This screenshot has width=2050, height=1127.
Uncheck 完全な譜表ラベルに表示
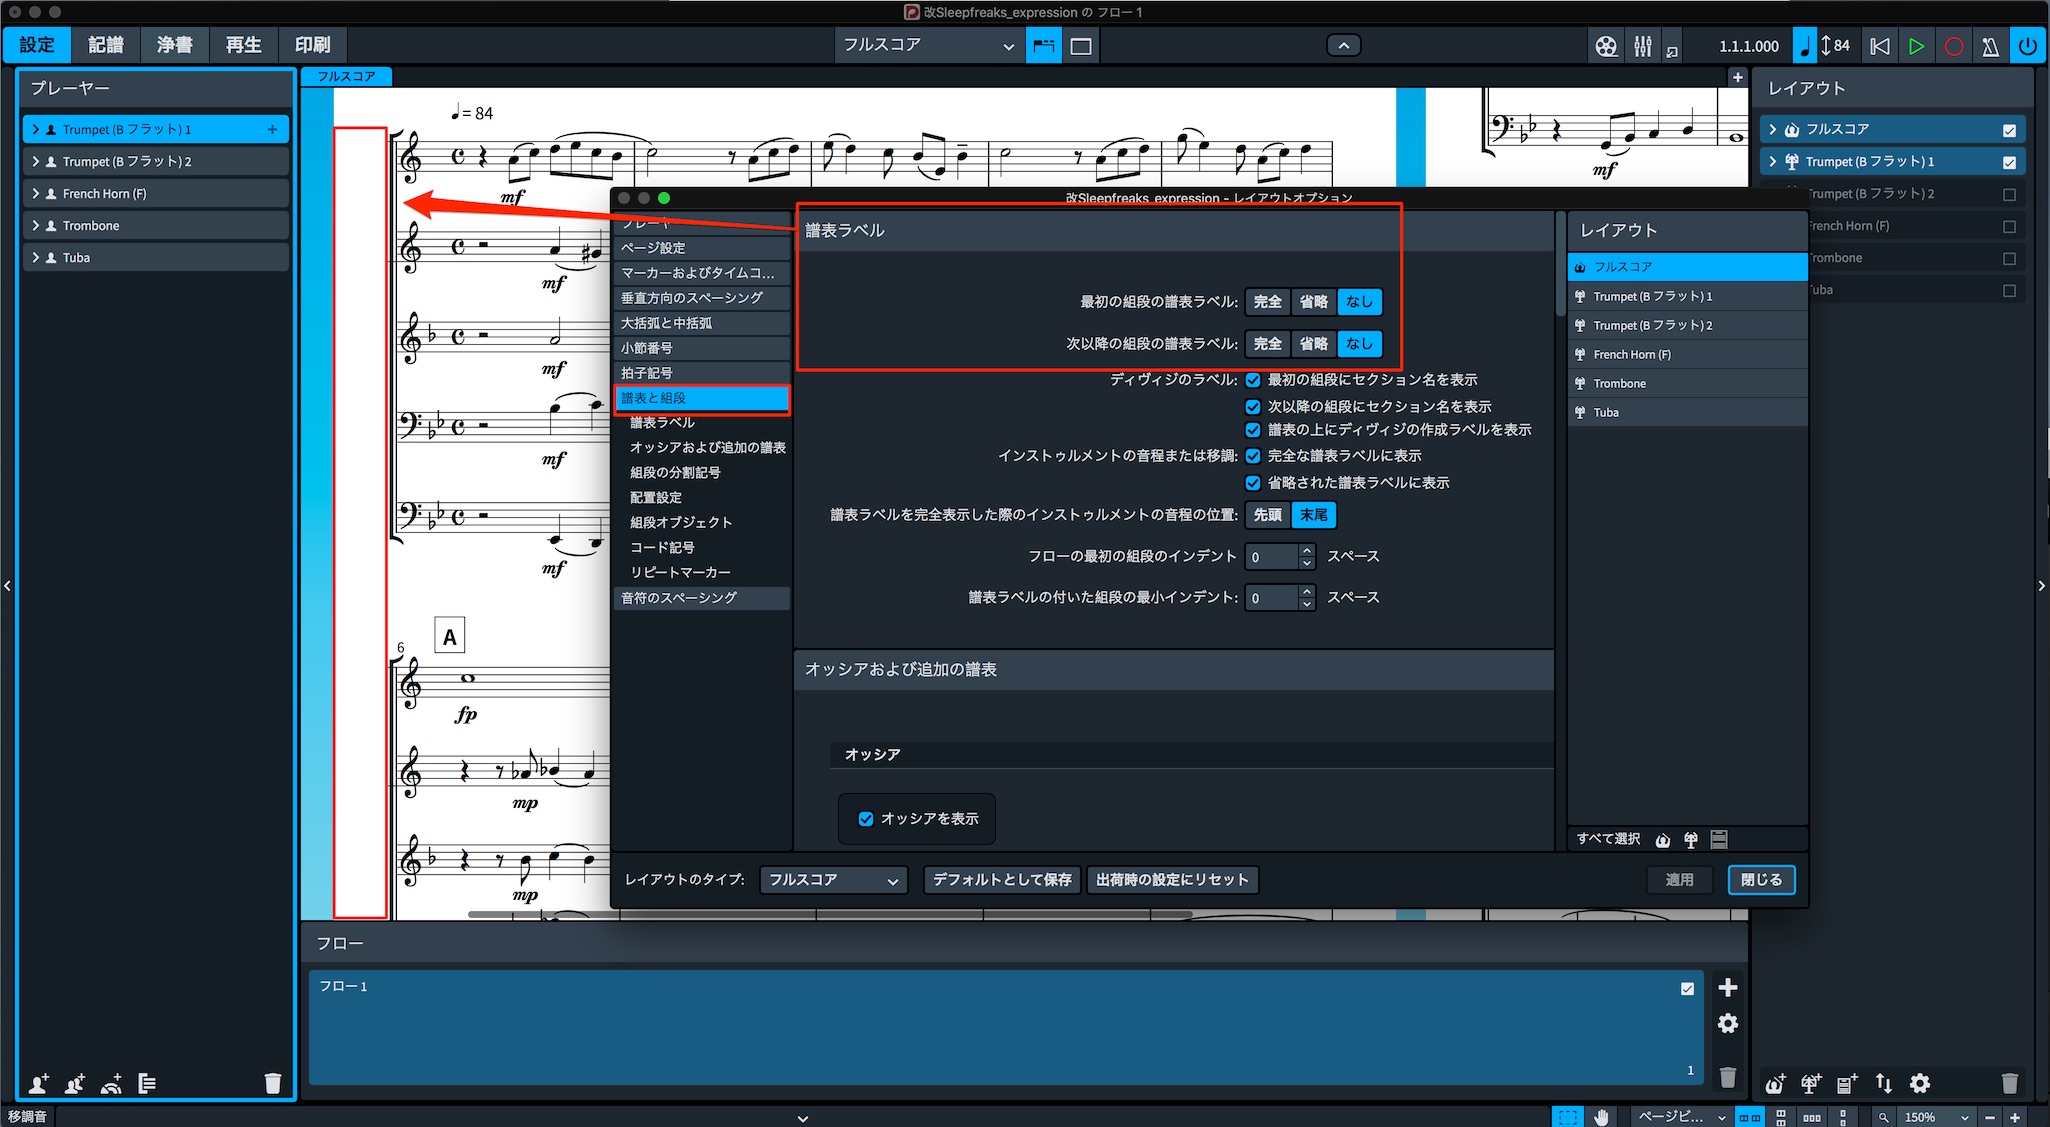[1252, 456]
